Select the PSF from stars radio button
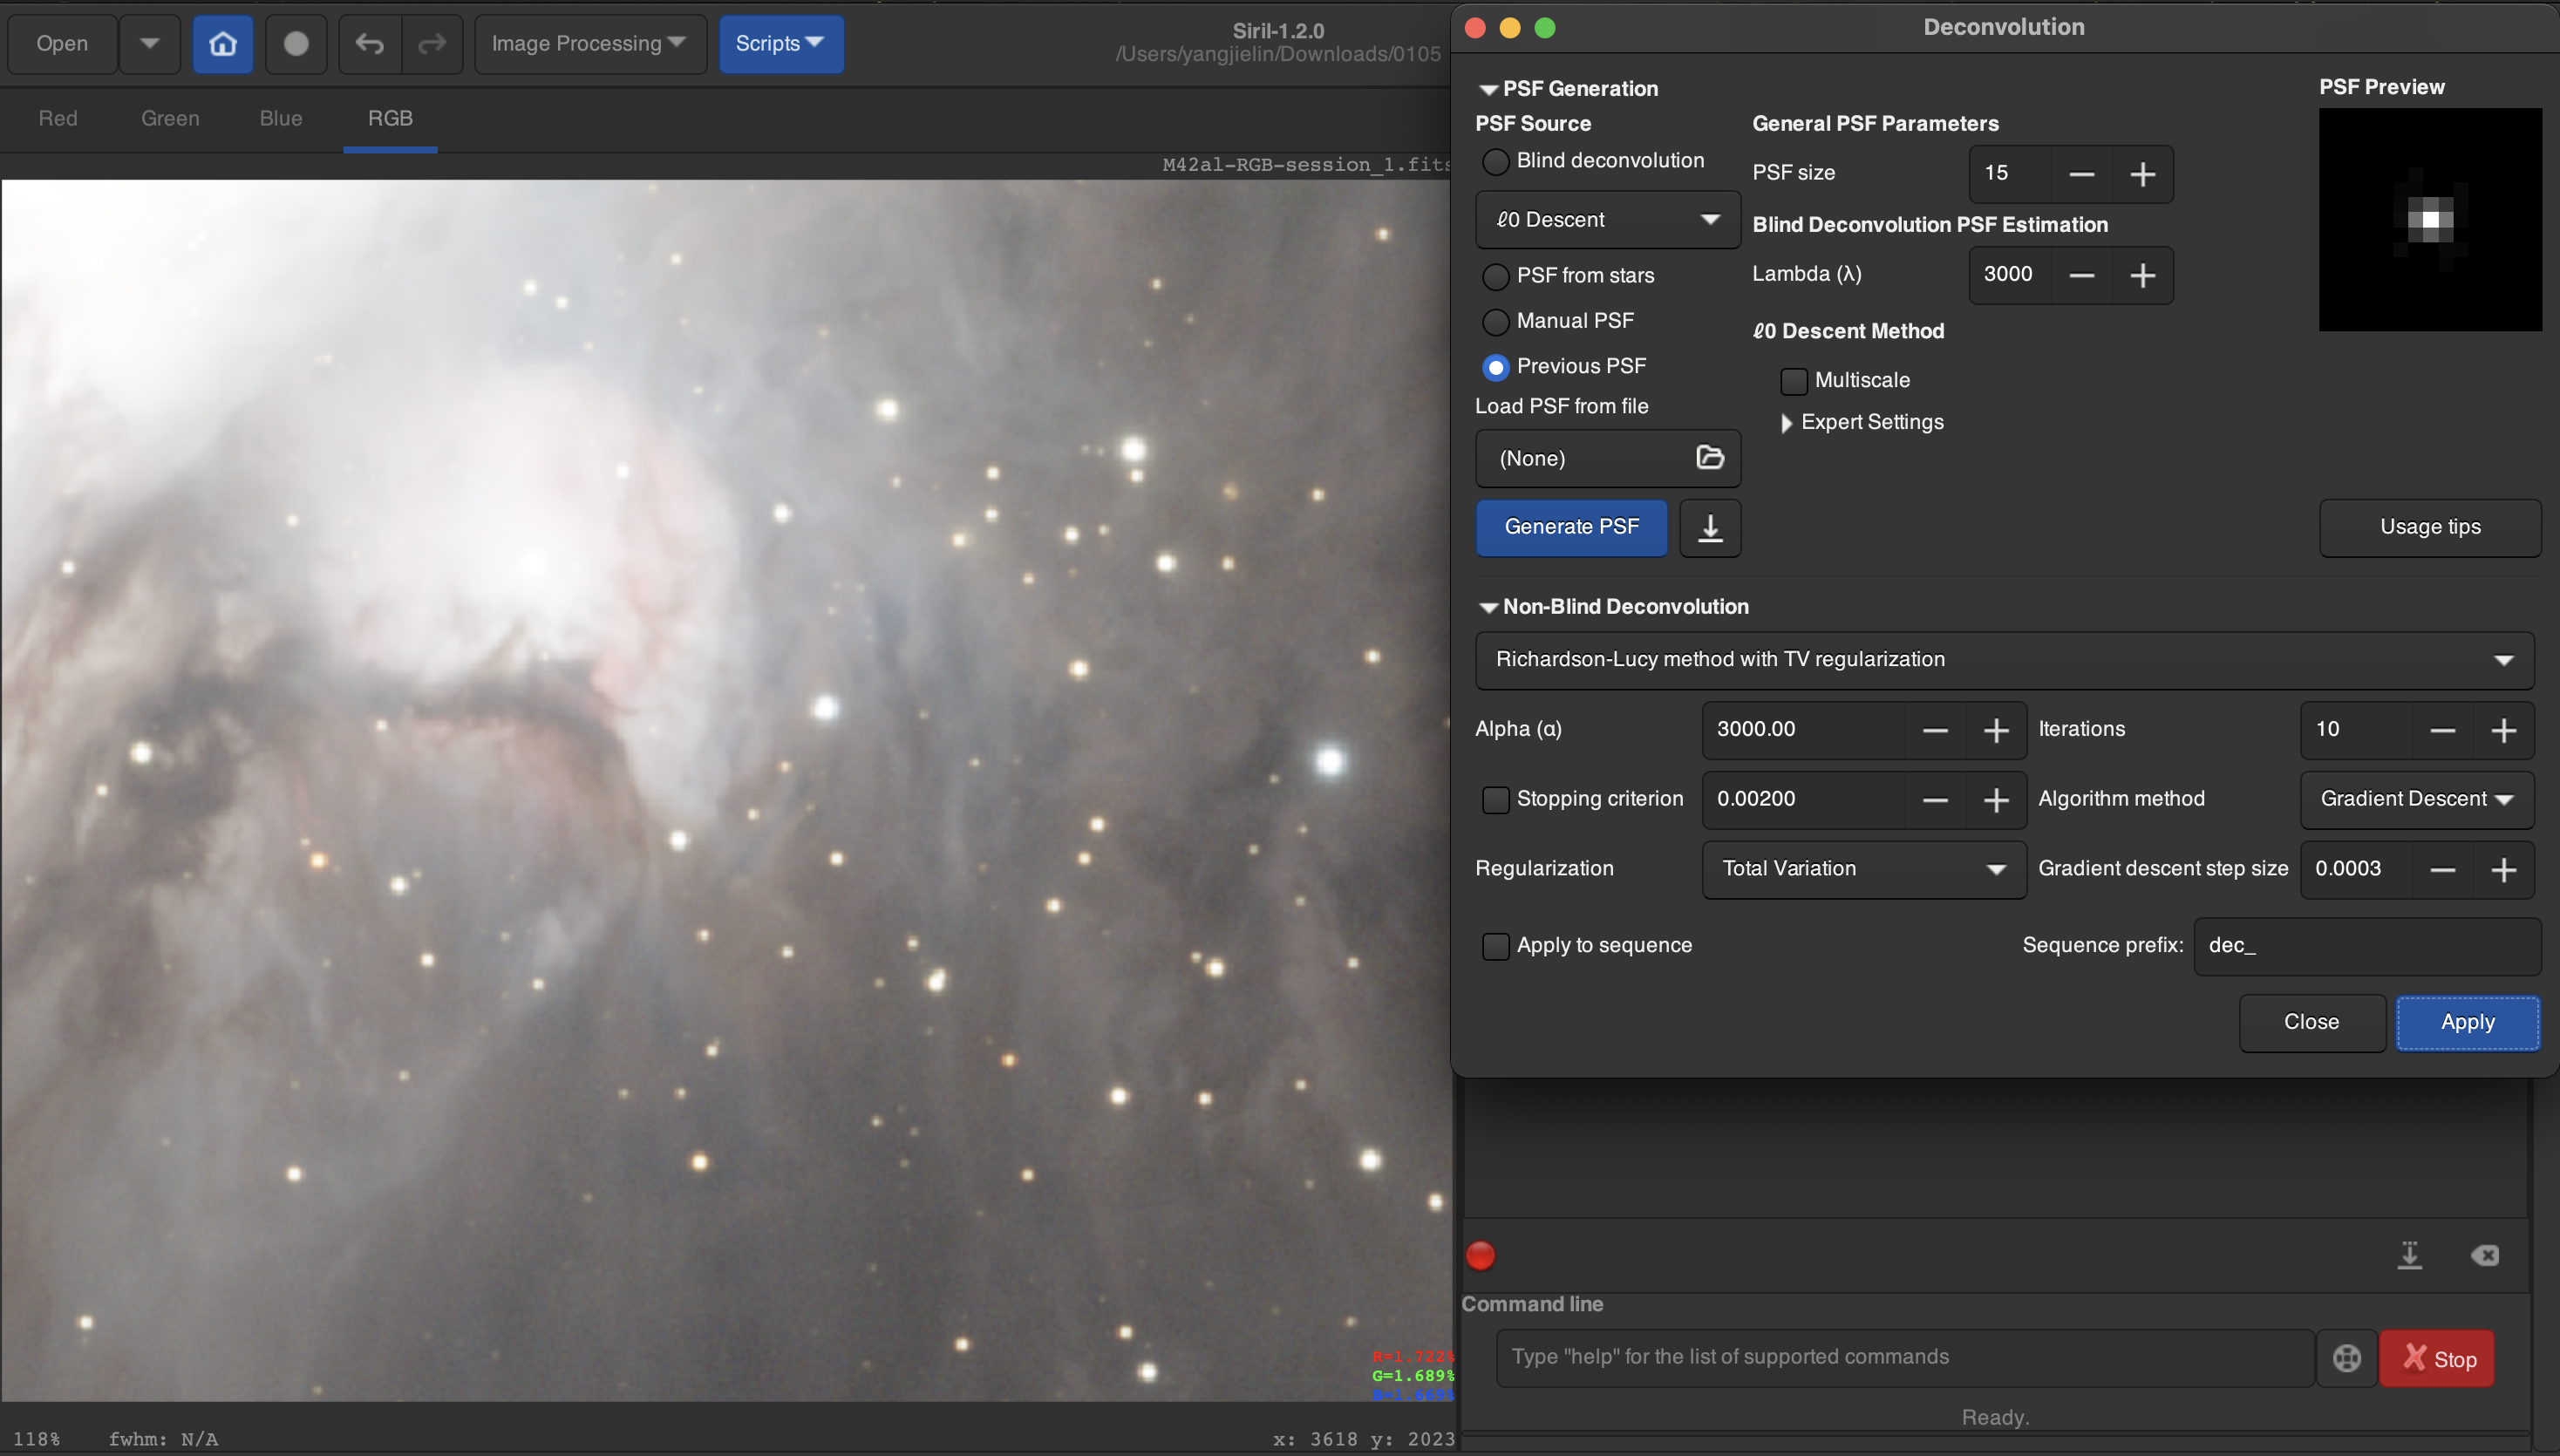The image size is (2560, 1456). coord(1495,276)
